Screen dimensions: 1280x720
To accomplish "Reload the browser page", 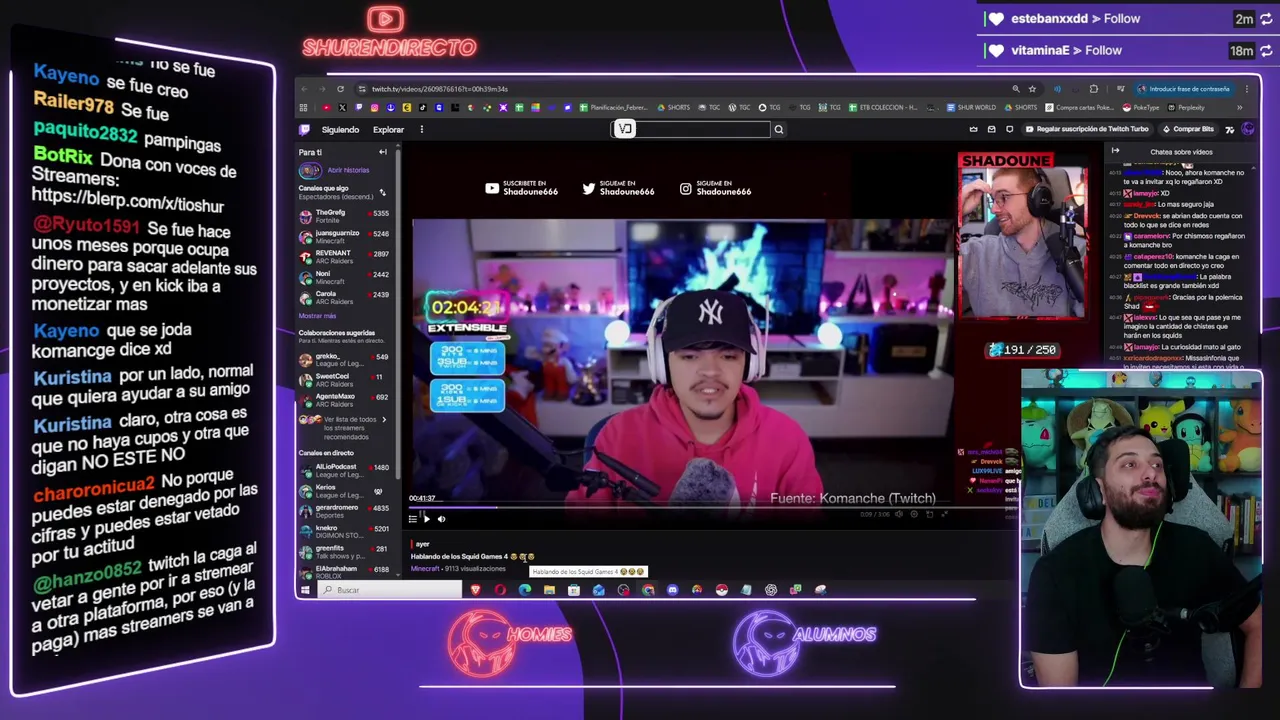I will click(x=340, y=88).
